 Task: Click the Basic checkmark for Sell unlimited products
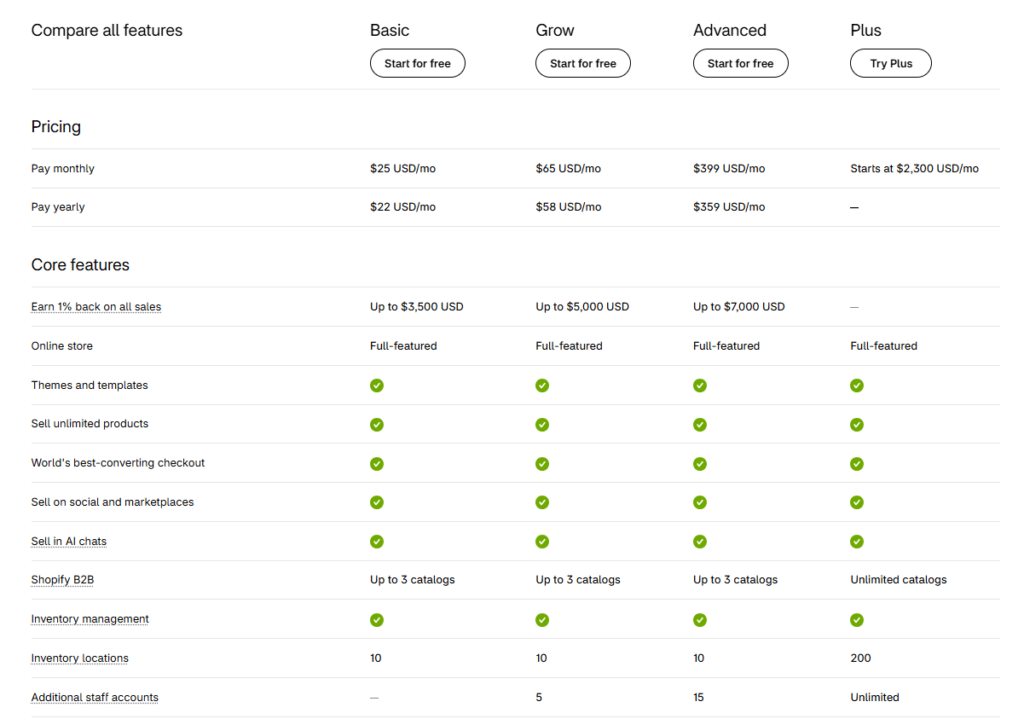pyautogui.click(x=377, y=424)
